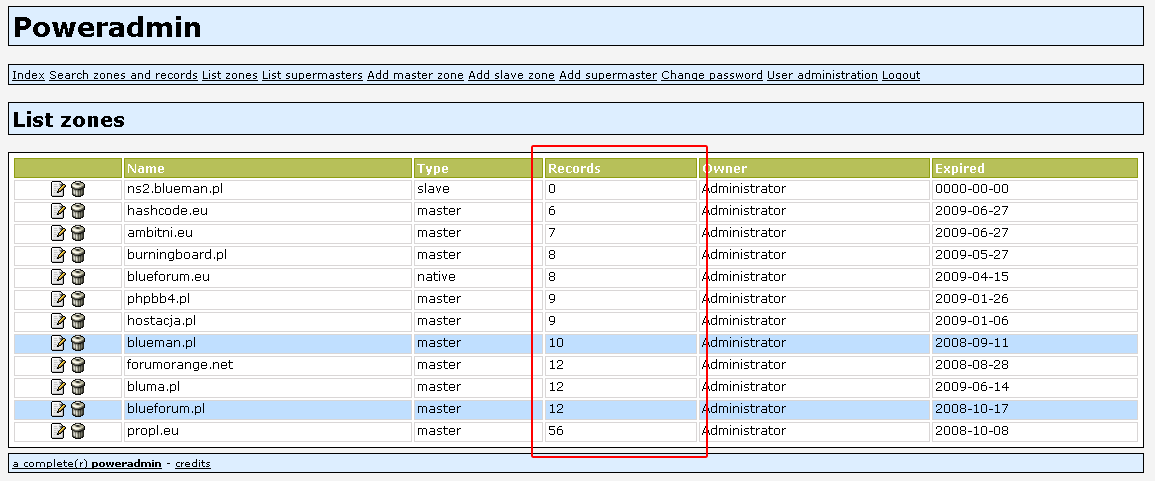Open List supermasters
The width and height of the screenshot is (1155, 481).
point(312,75)
